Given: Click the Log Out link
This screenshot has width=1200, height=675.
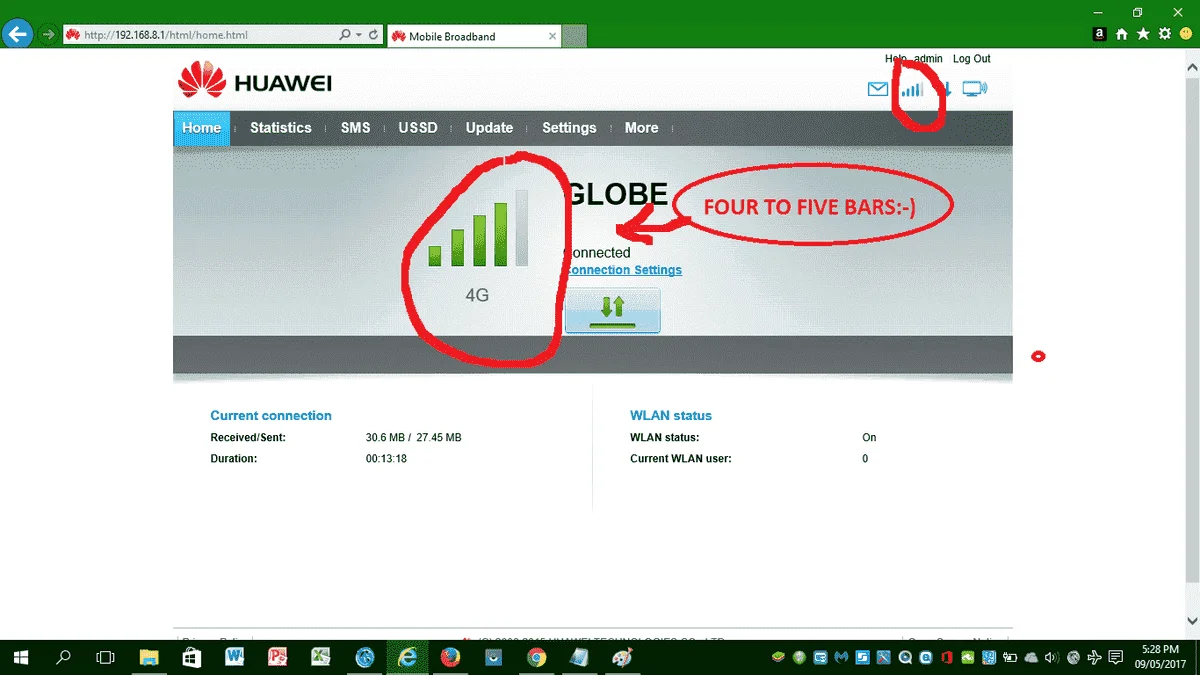Looking at the screenshot, I should click(972, 59).
